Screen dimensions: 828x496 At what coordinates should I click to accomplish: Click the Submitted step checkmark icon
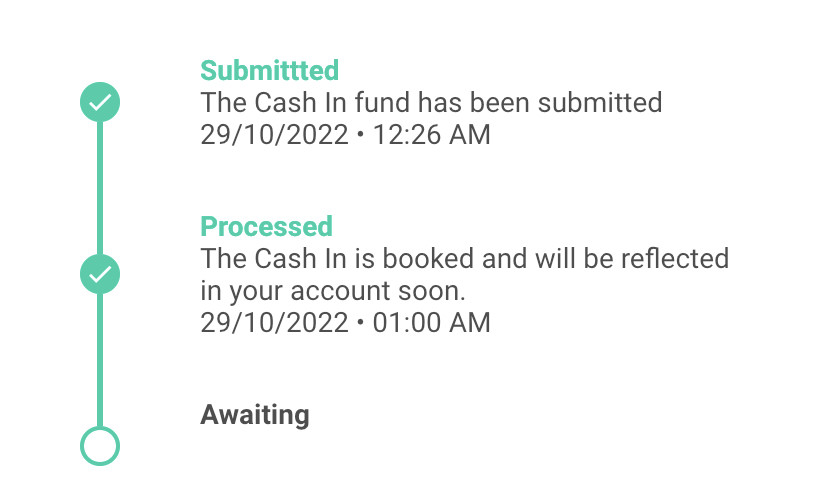point(100,102)
